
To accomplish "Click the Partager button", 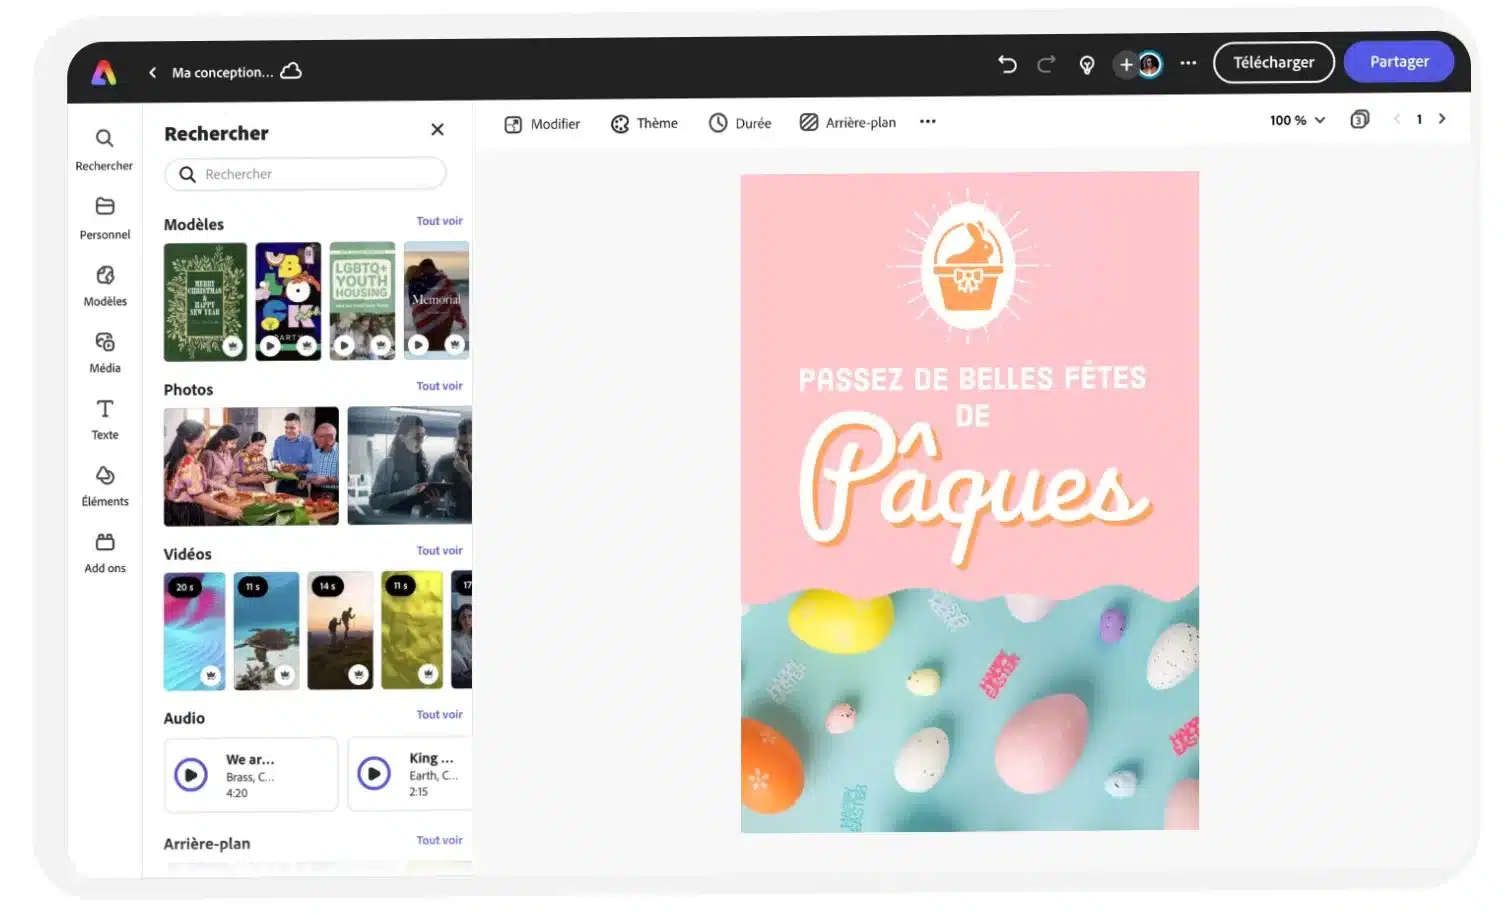I will 1398,62.
